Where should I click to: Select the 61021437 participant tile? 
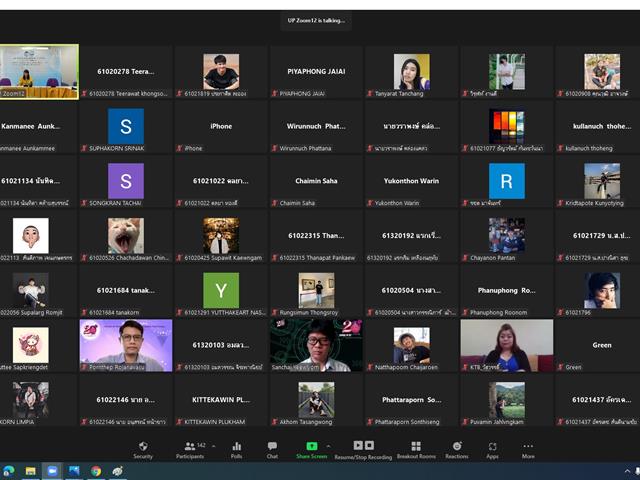coord(597,400)
